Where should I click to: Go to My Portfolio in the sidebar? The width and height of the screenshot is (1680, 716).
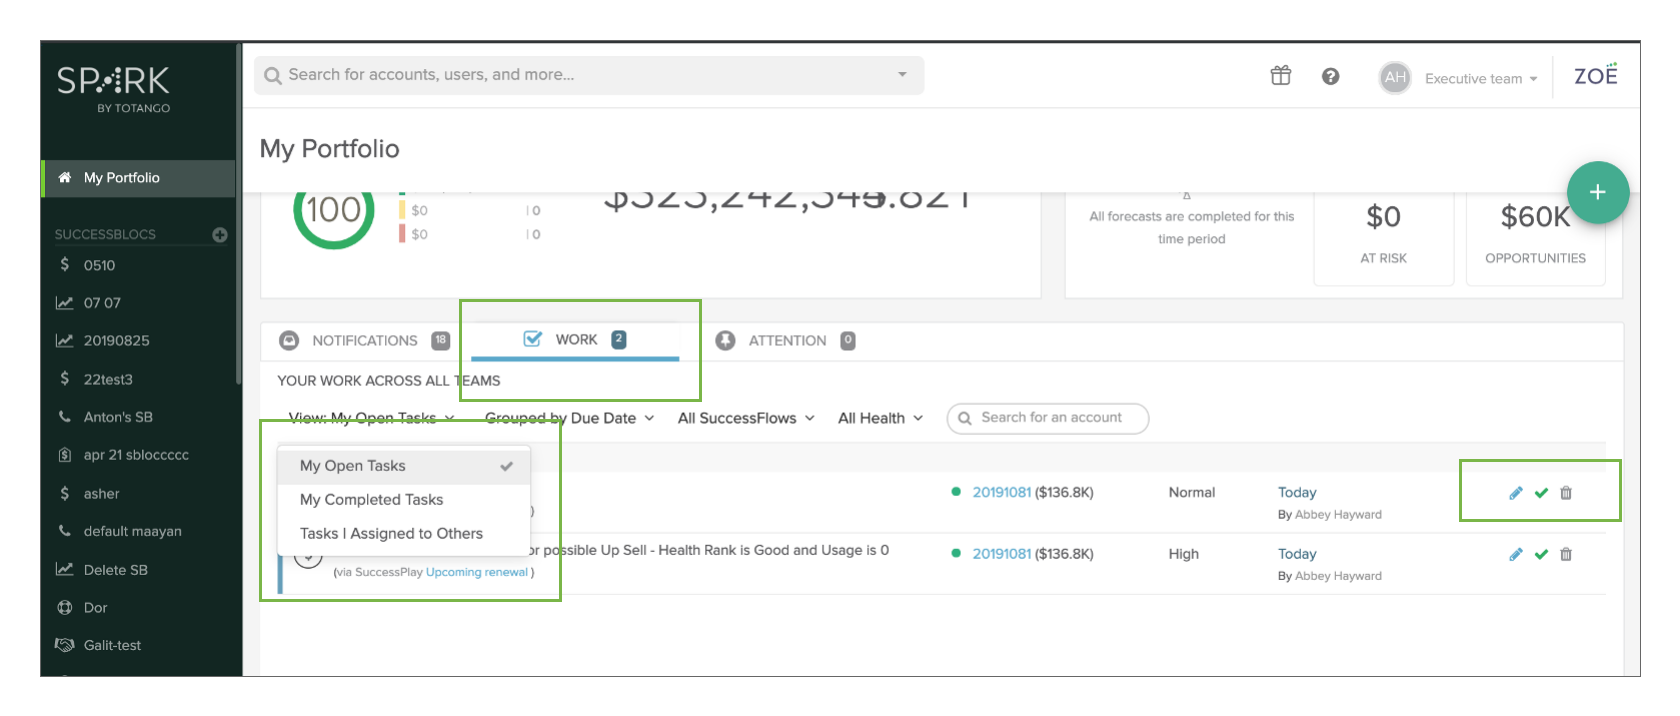(139, 178)
